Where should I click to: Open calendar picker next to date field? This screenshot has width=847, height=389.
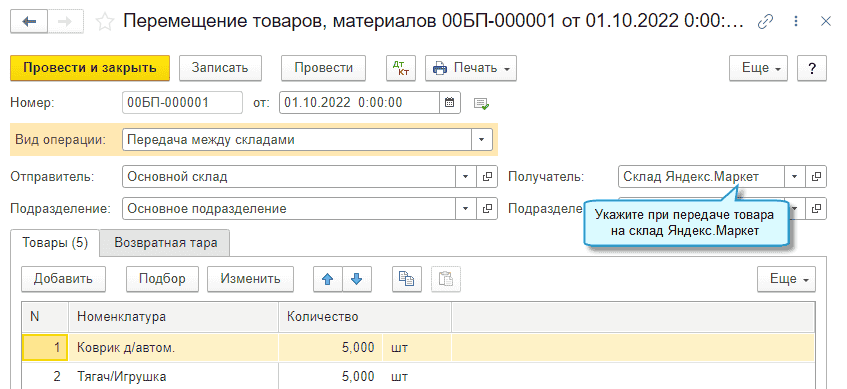449,103
